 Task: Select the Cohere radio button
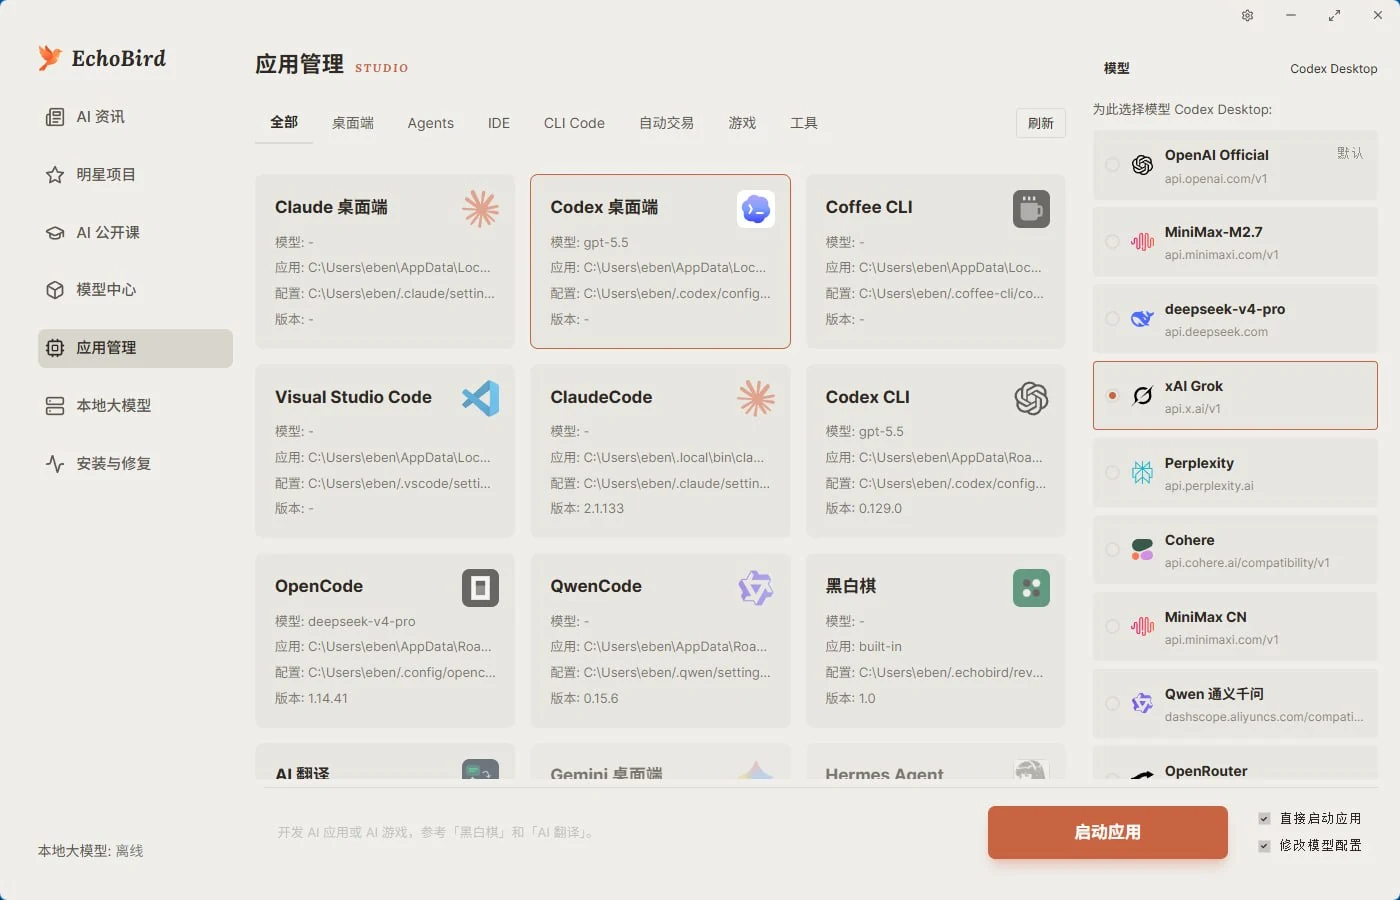1112,550
